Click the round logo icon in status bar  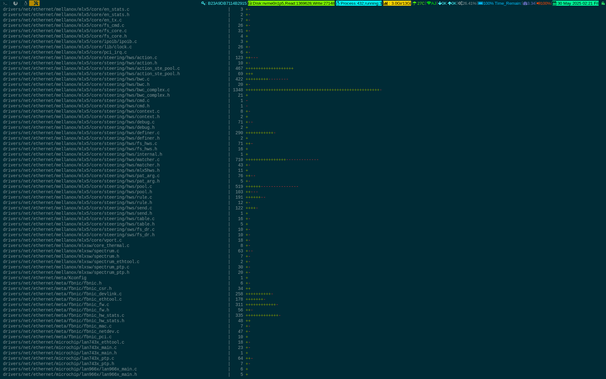(x=15, y=3)
